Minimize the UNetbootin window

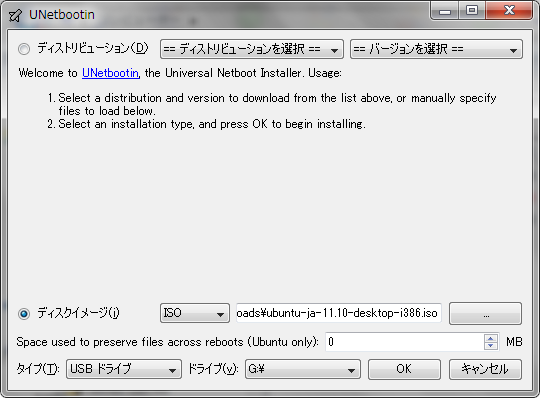(445, 11)
